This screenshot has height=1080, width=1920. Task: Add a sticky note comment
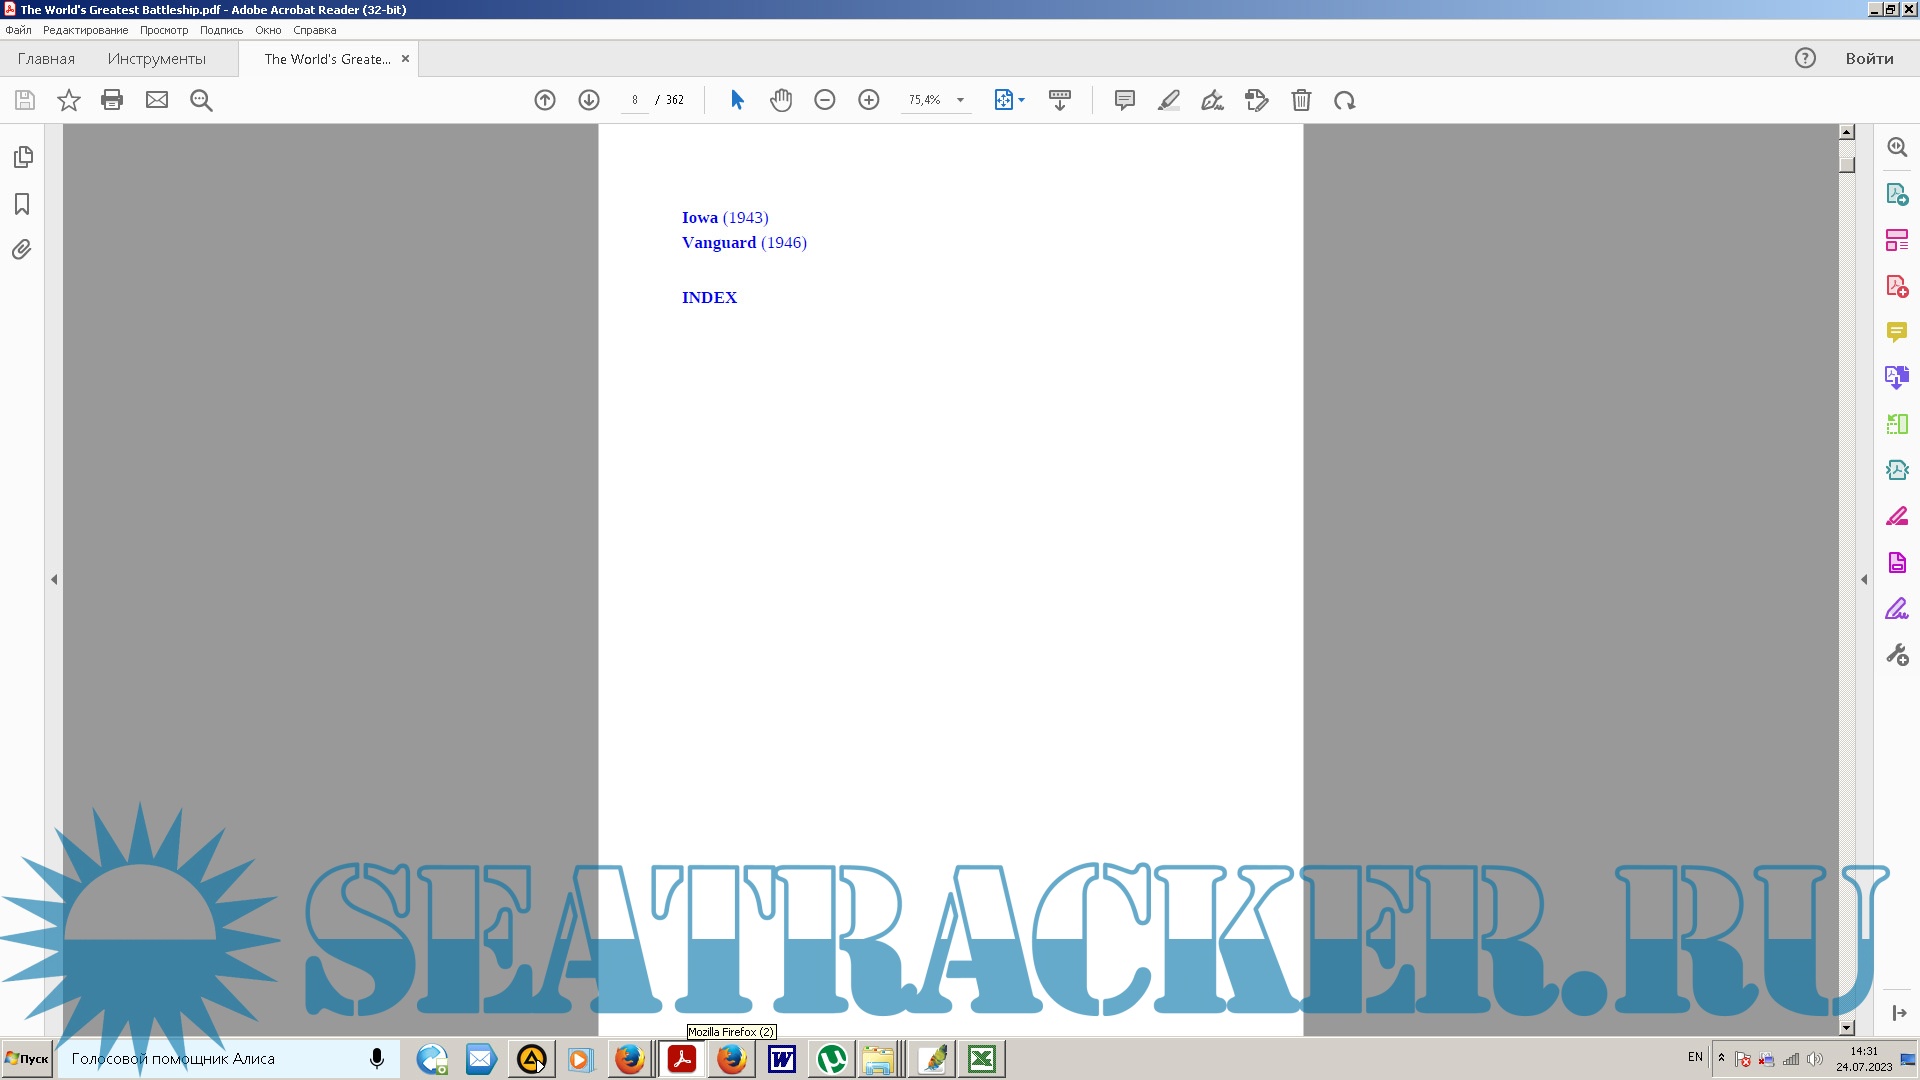(x=1125, y=100)
